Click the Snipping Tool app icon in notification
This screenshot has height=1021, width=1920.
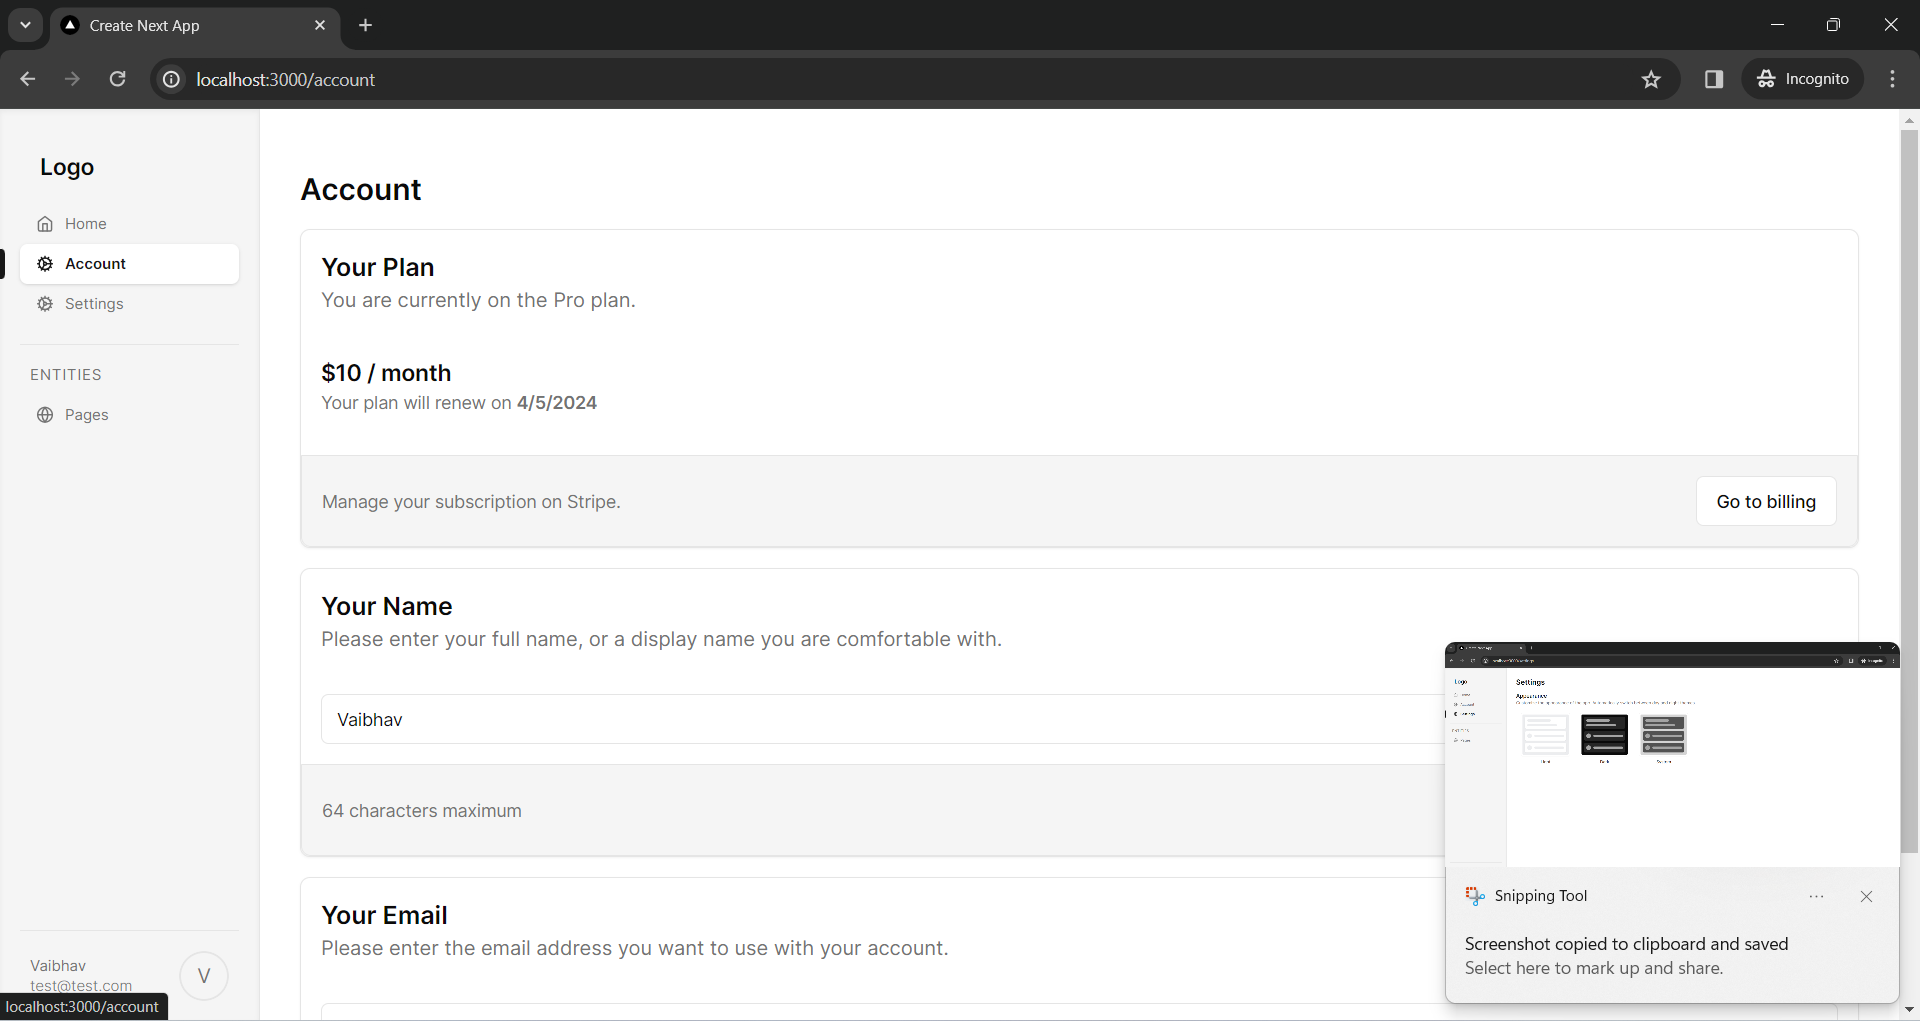pyautogui.click(x=1475, y=896)
